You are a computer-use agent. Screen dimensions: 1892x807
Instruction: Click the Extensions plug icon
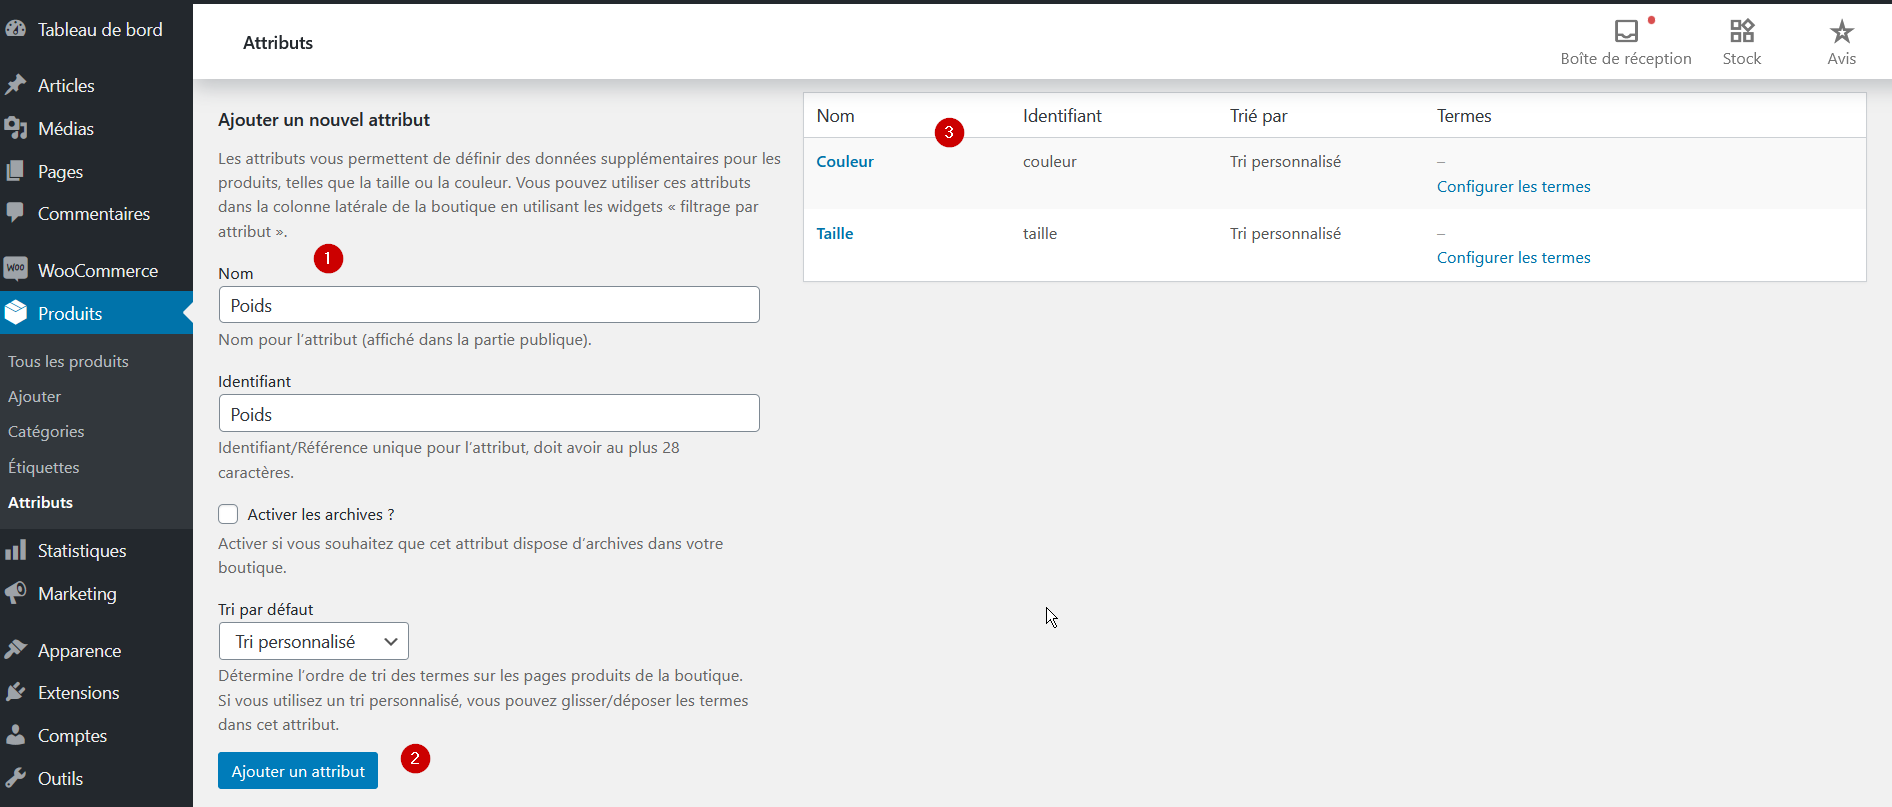tap(16, 692)
